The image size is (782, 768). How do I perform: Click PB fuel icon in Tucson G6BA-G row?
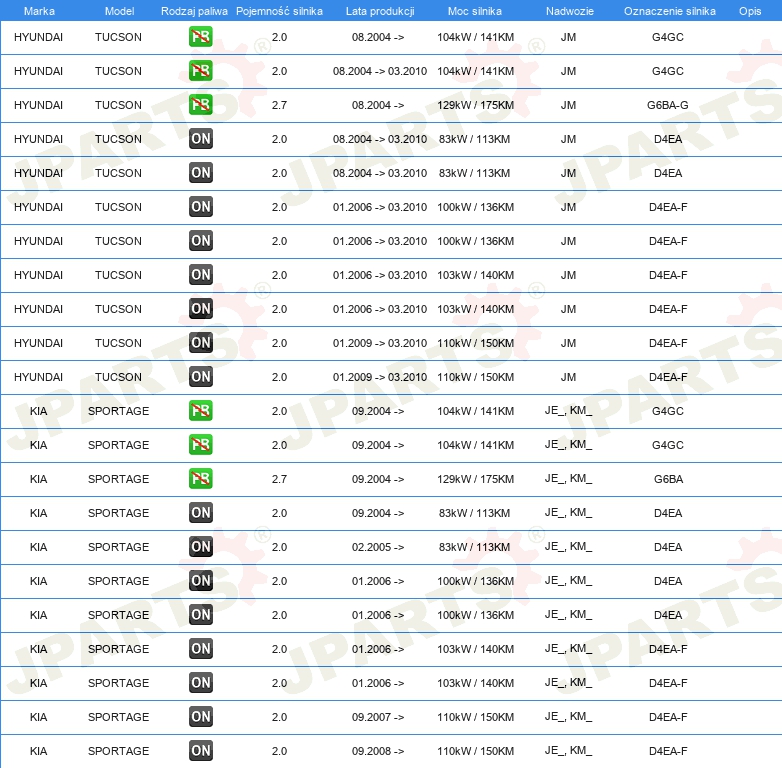tap(200, 105)
